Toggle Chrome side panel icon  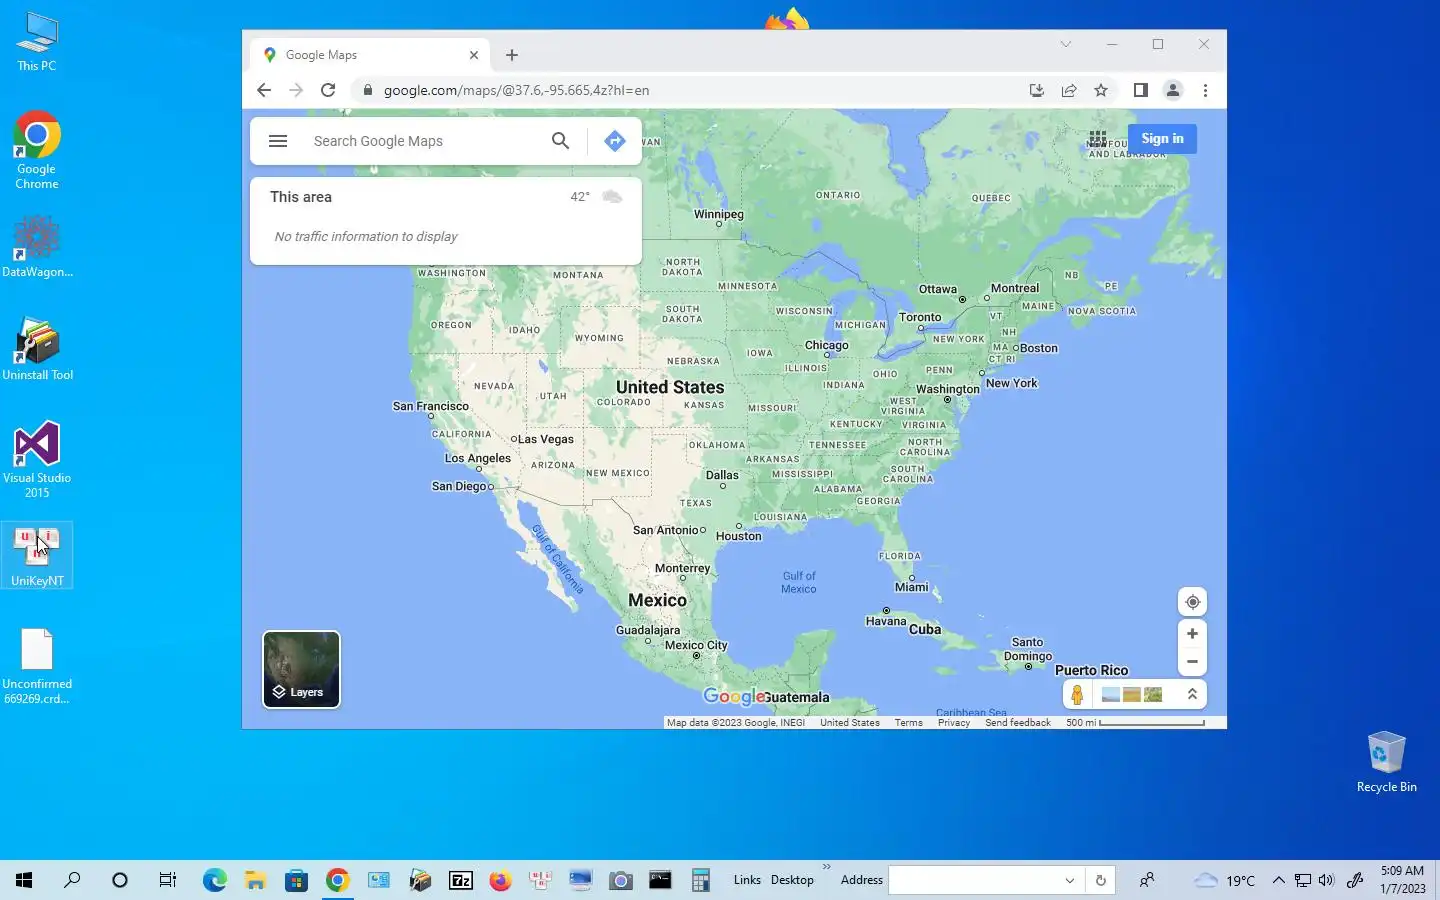[1140, 90]
